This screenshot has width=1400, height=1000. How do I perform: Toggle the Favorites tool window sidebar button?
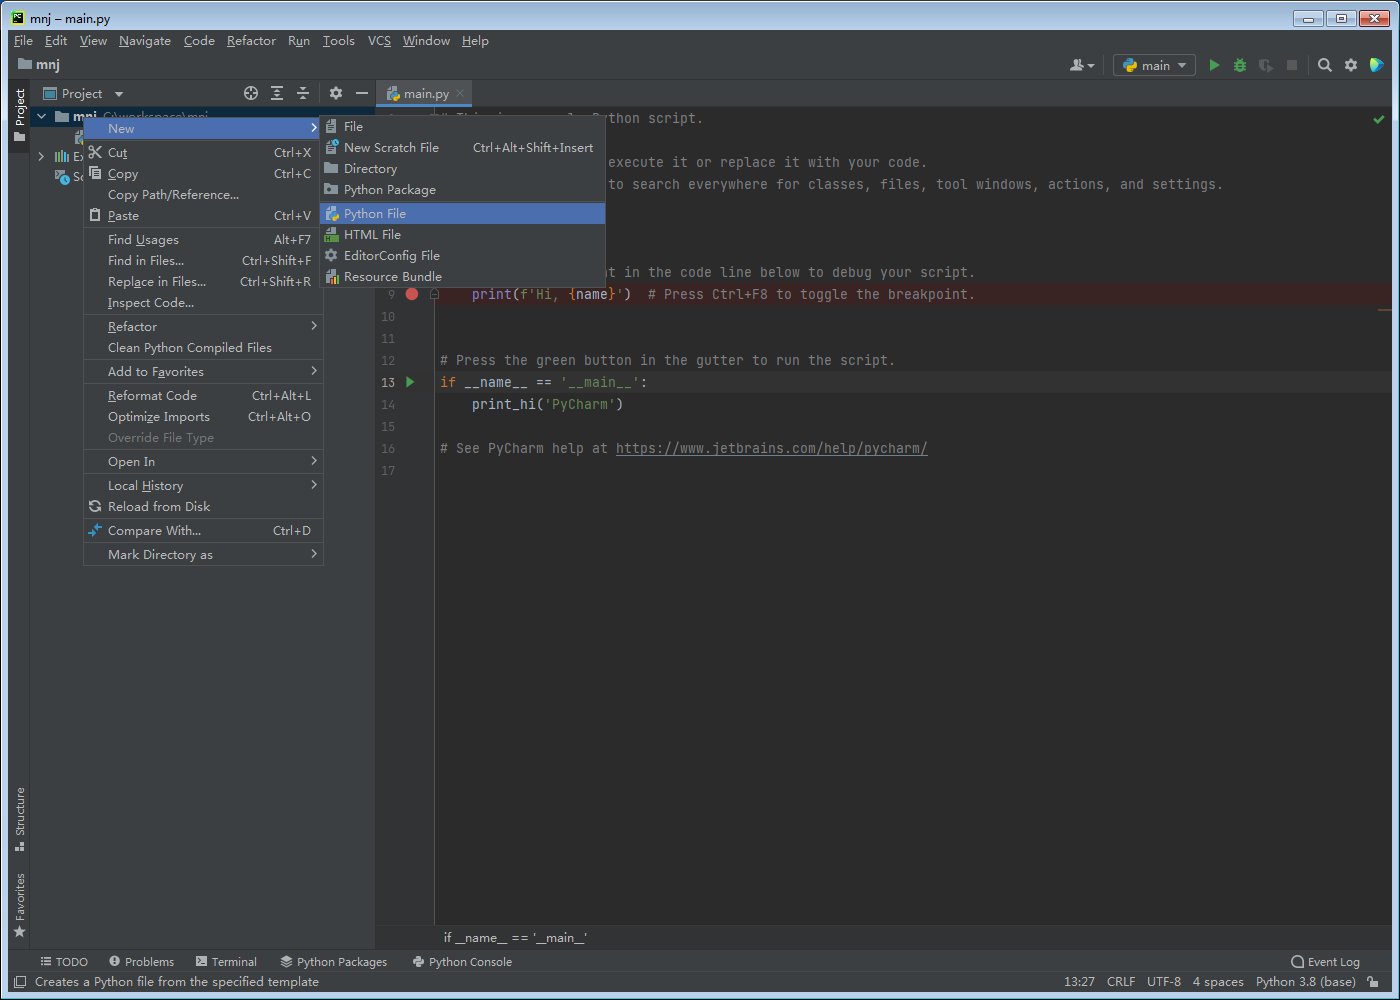[x=20, y=905]
